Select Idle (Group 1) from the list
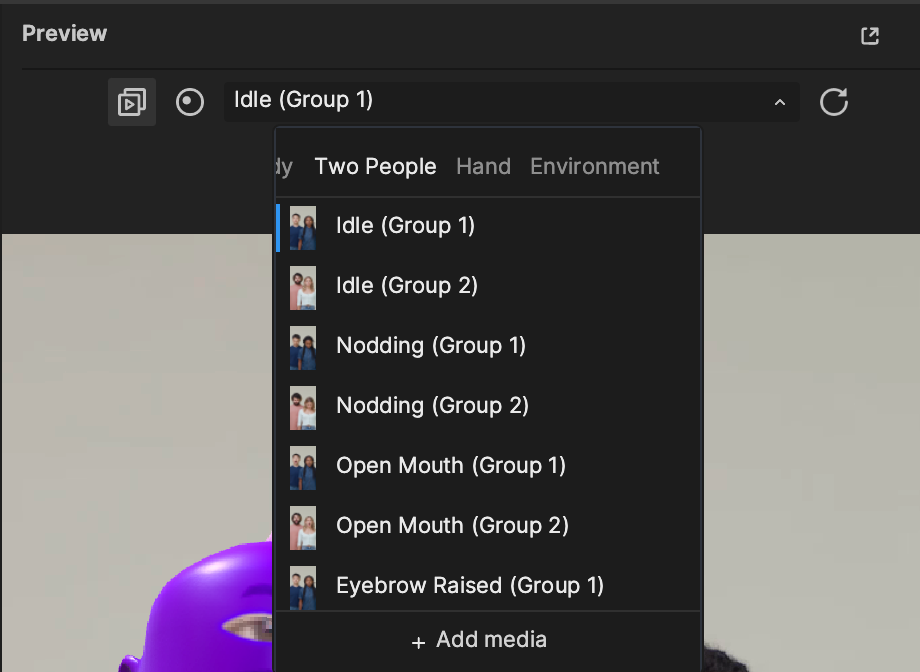Image resolution: width=920 pixels, height=672 pixels. [488, 228]
